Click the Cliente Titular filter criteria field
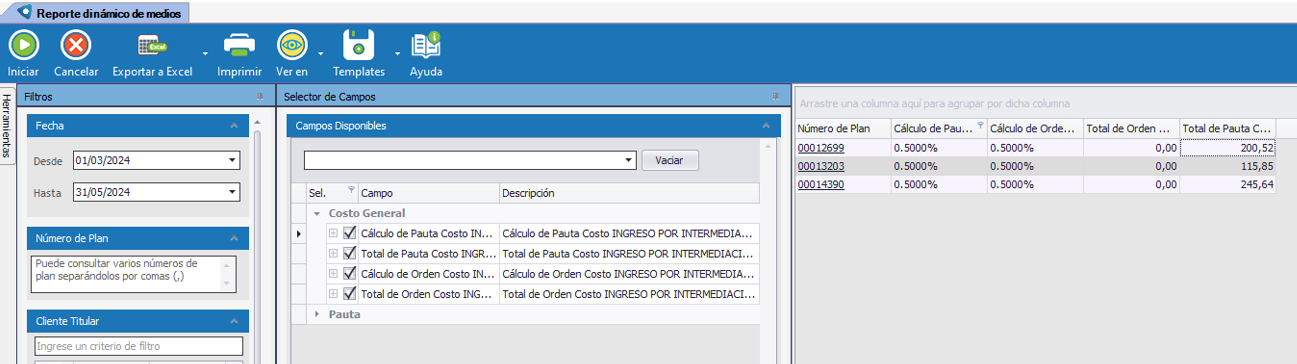The image size is (1297, 364). pyautogui.click(x=138, y=346)
